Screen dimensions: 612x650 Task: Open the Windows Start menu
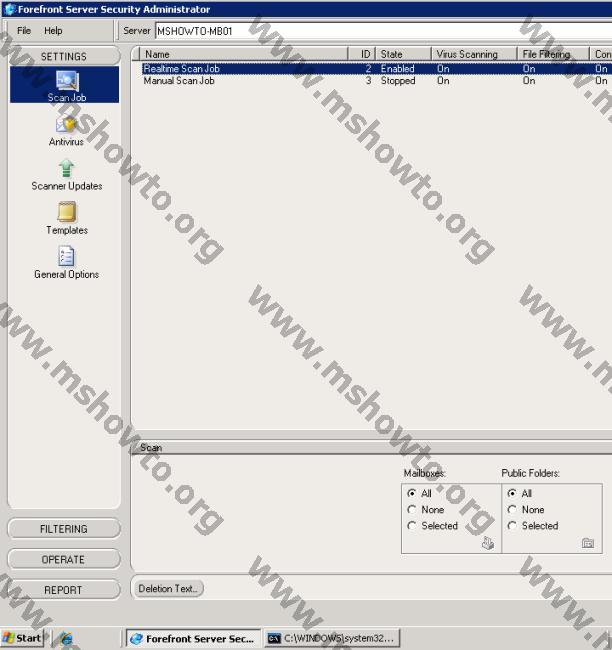pos(22,638)
